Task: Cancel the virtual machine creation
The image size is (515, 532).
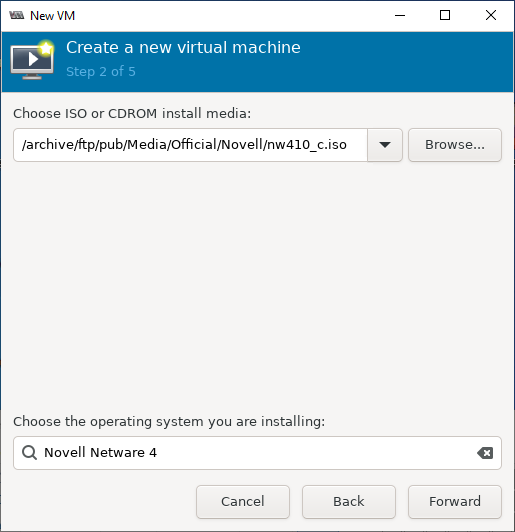Action: tap(243, 501)
